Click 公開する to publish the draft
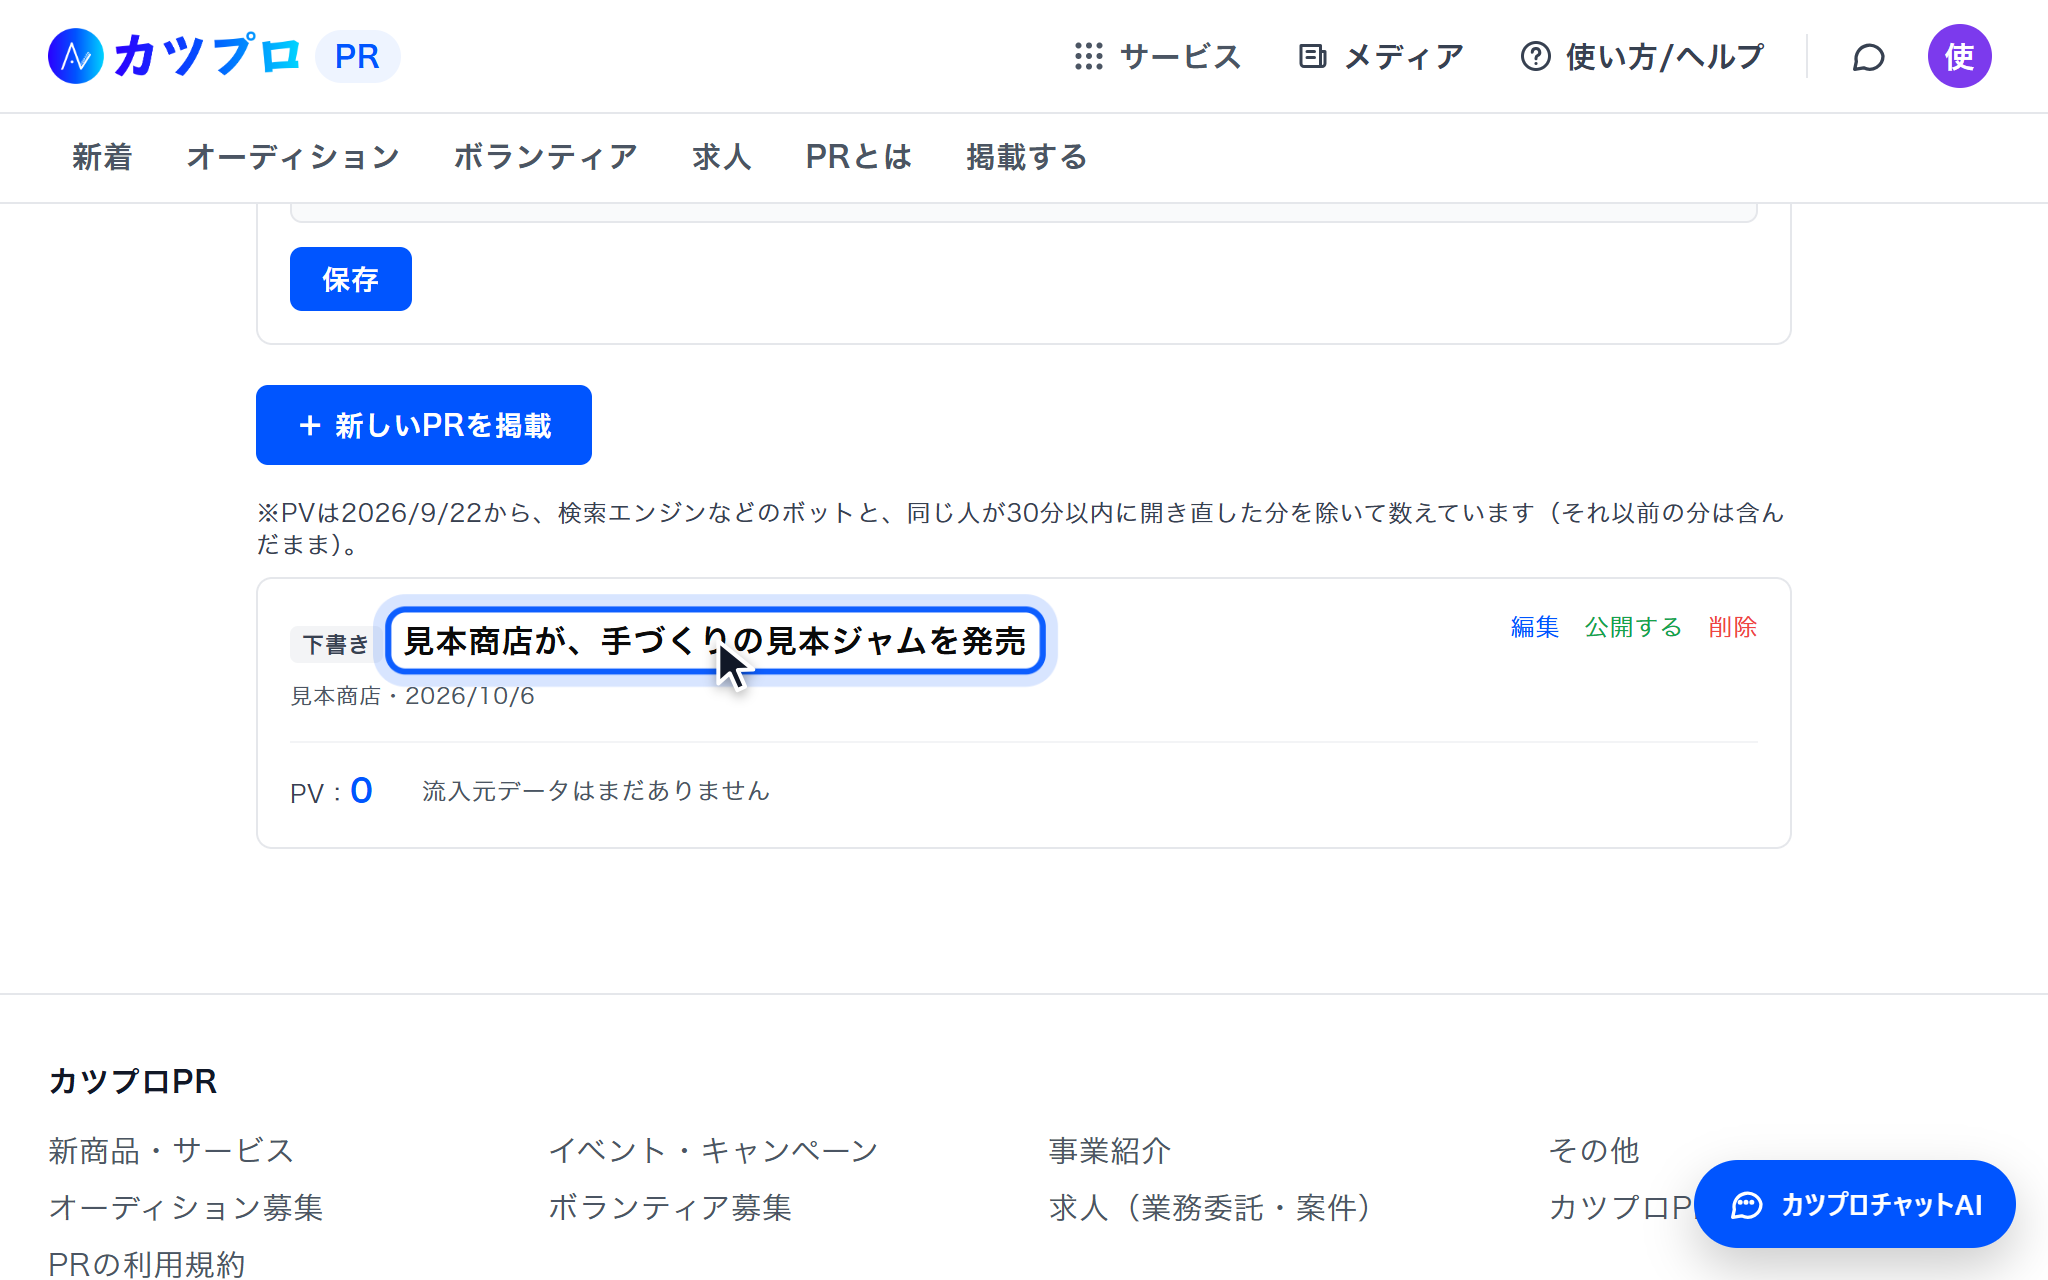Image resolution: width=2048 pixels, height=1280 pixels. point(1634,627)
